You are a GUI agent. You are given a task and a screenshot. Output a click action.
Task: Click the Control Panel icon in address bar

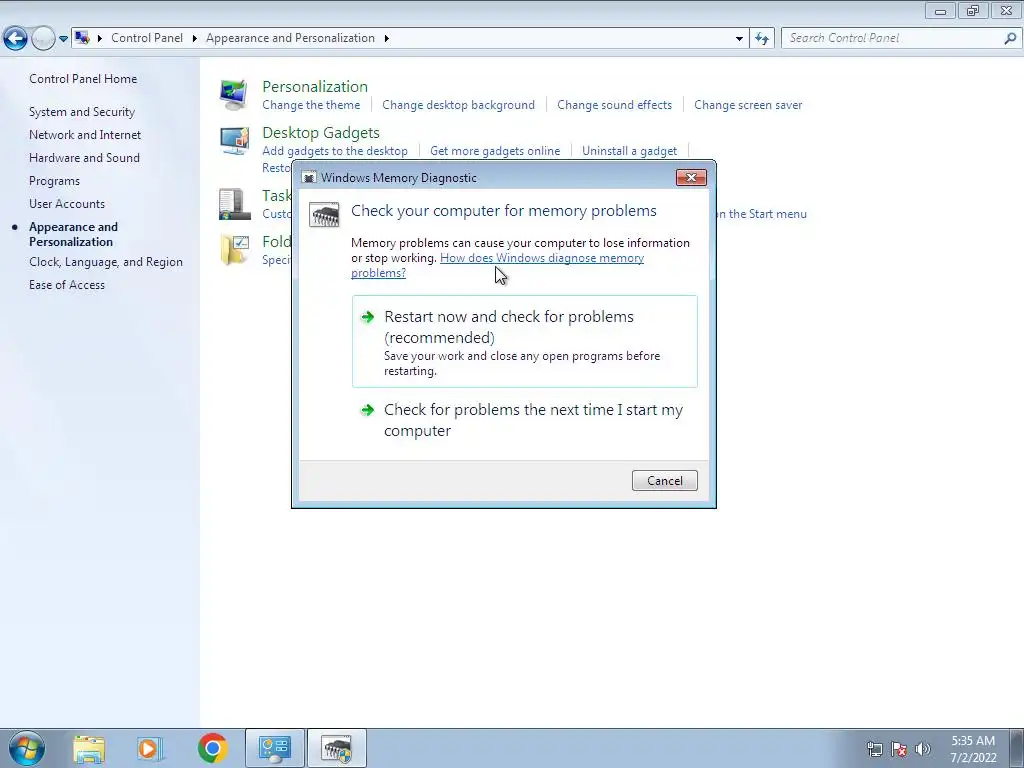82,38
